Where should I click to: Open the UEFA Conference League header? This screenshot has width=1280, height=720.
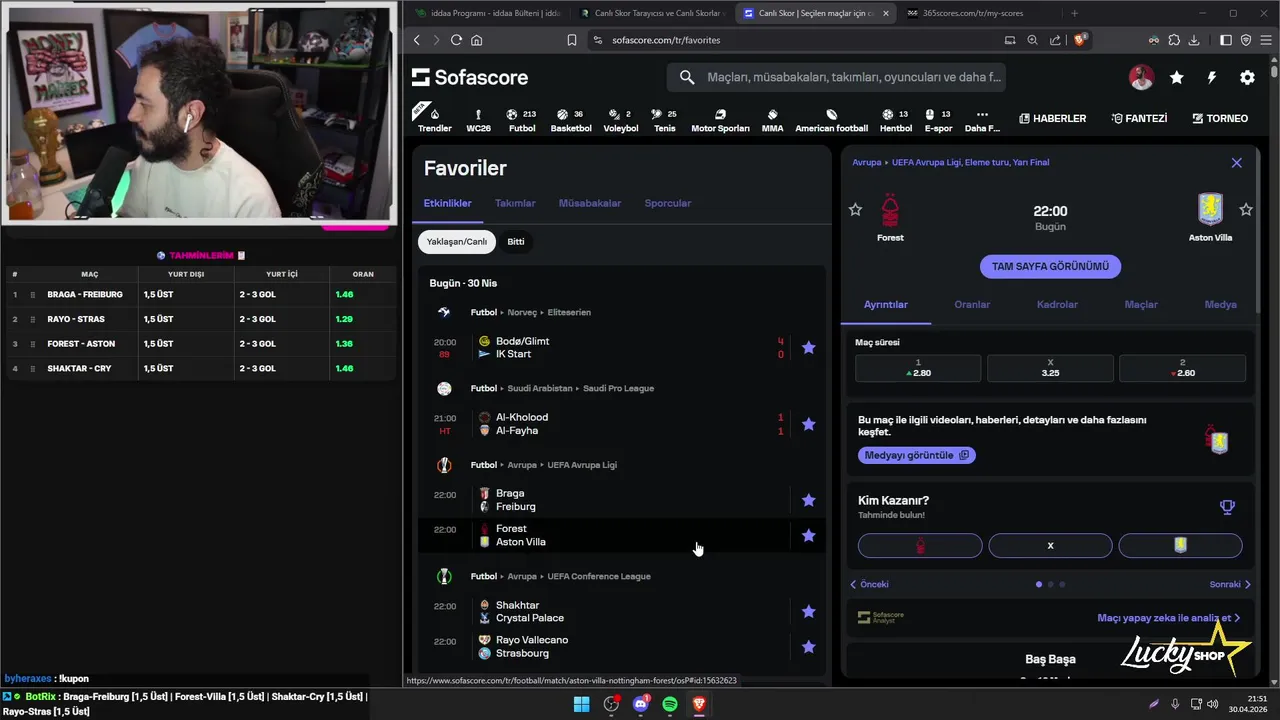(x=561, y=576)
